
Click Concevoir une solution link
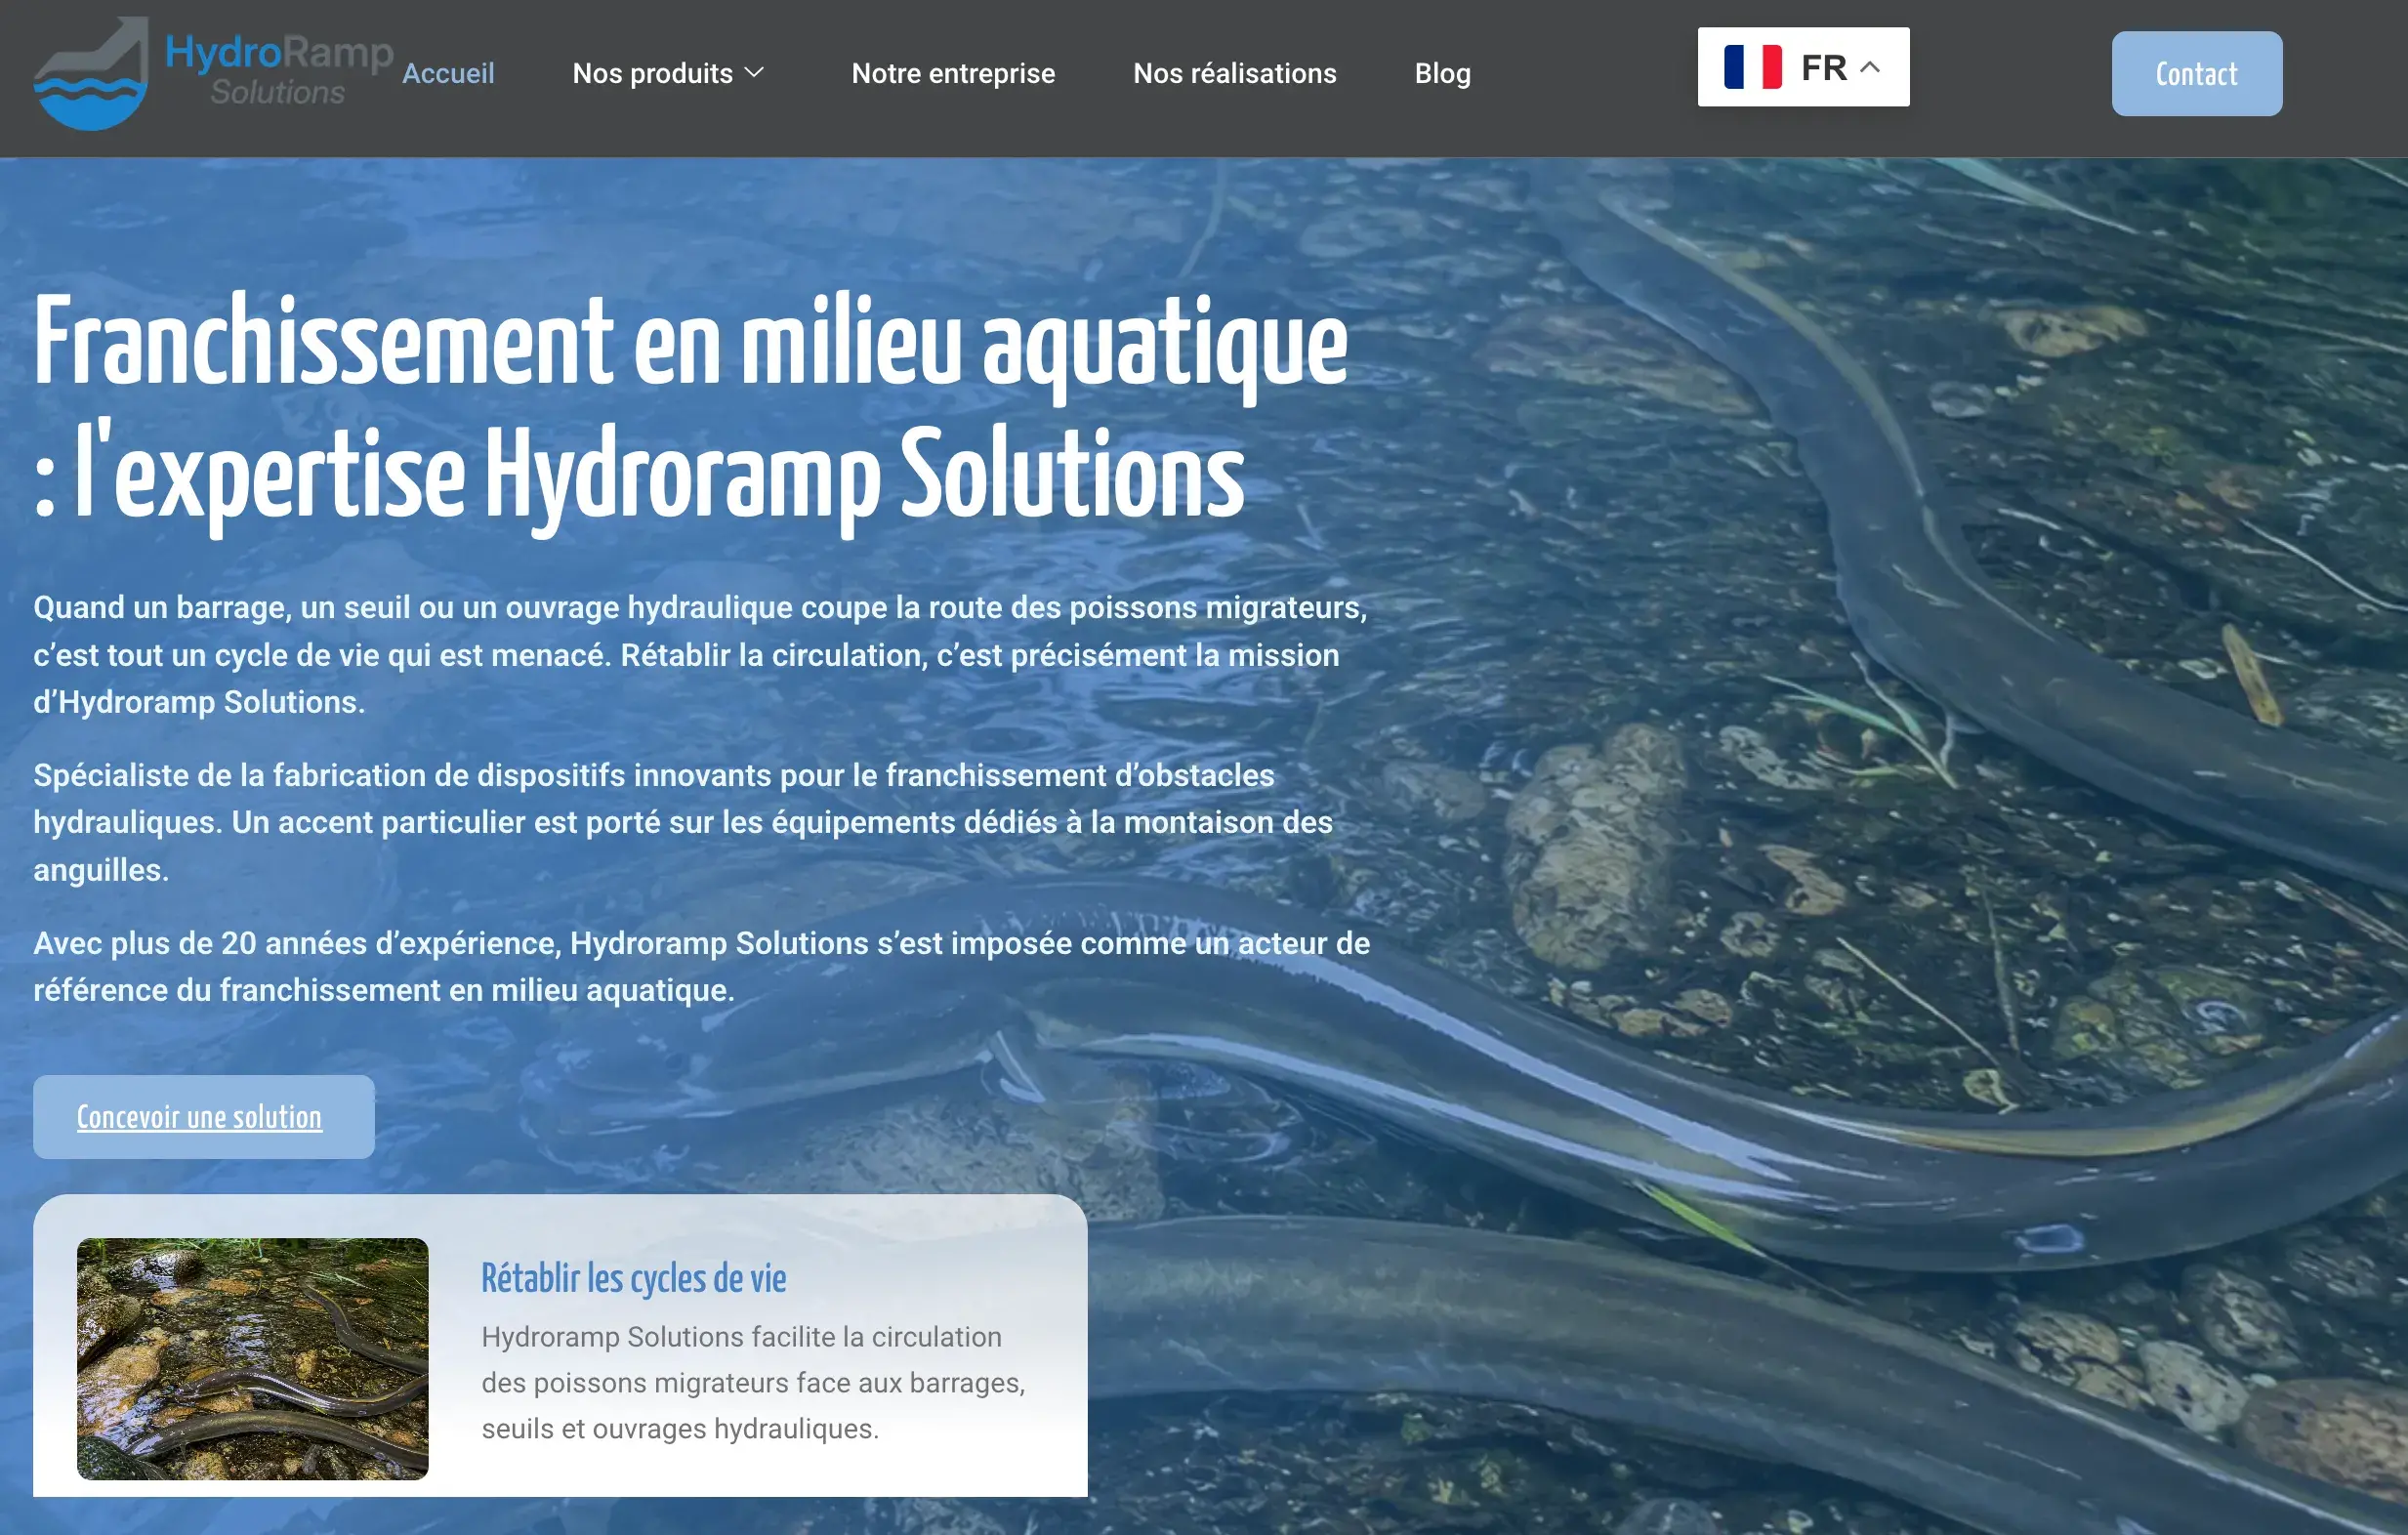point(203,1117)
